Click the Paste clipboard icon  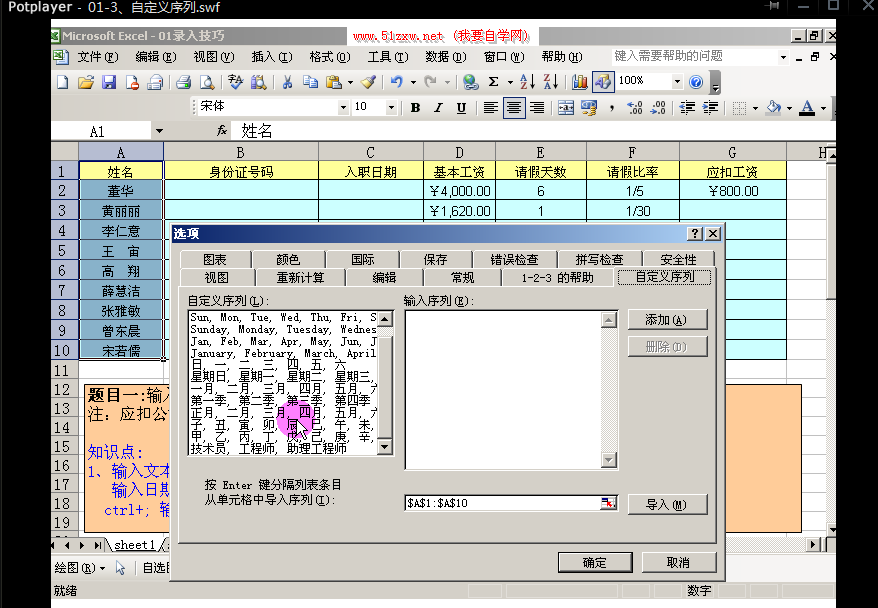334,82
